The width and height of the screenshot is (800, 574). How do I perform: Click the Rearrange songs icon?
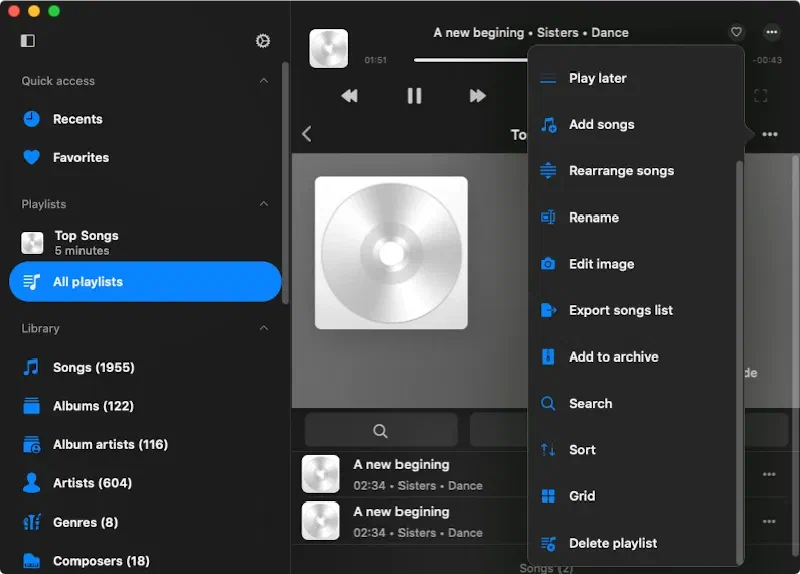pyautogui.click(x=548, y=171)
